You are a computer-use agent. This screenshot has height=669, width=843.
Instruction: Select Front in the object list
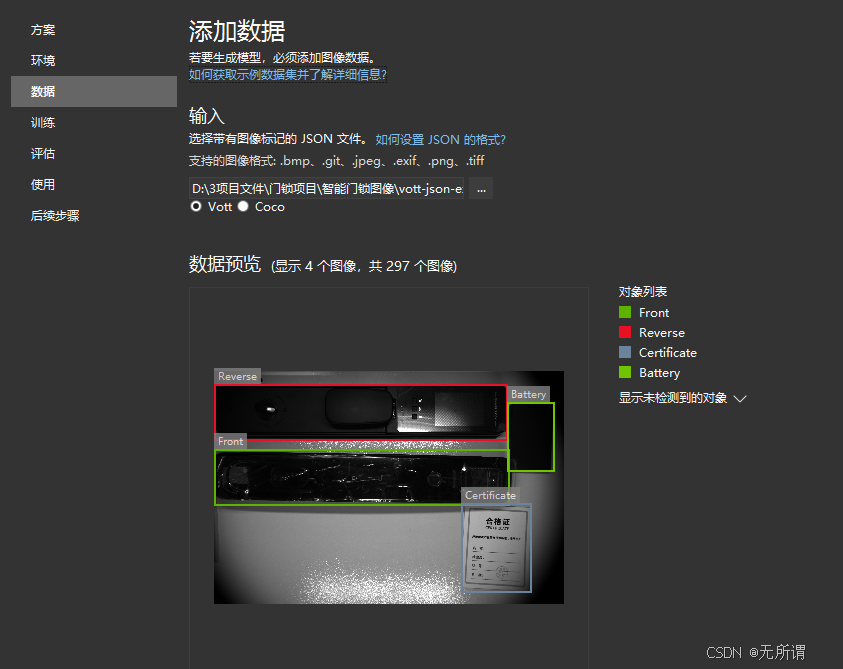click(x=654, y=313)
